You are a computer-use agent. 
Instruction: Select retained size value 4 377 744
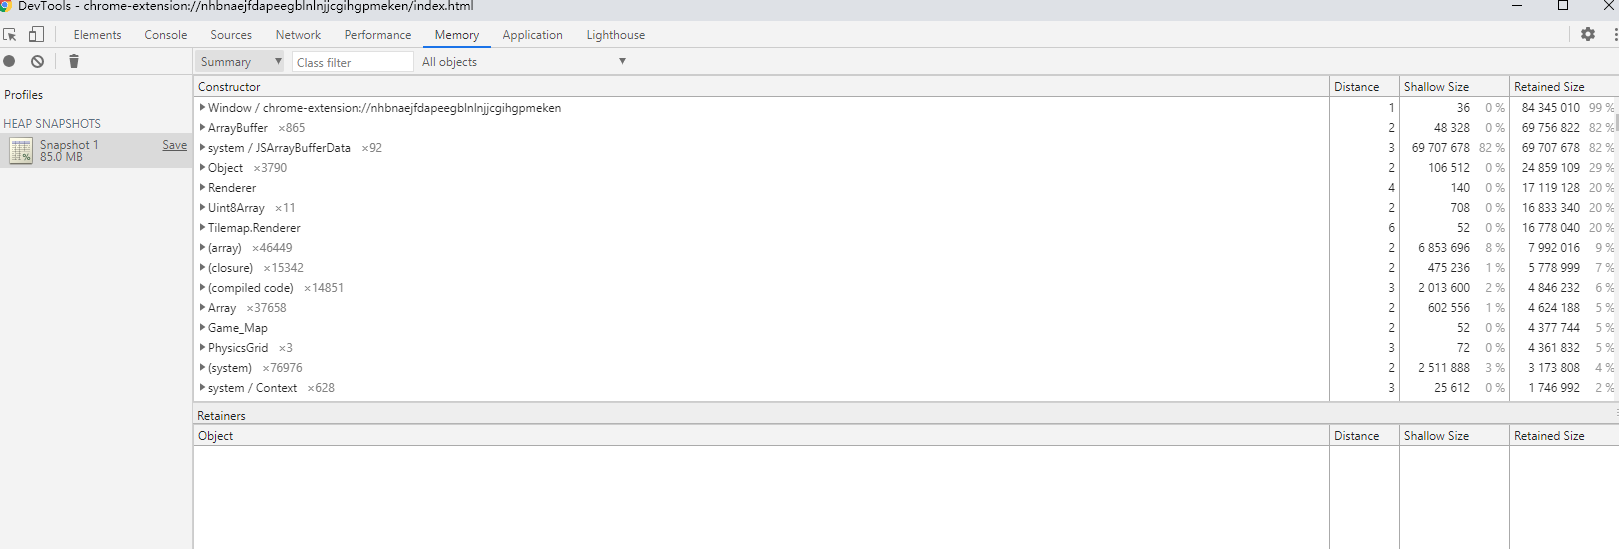click(1554, 328)
